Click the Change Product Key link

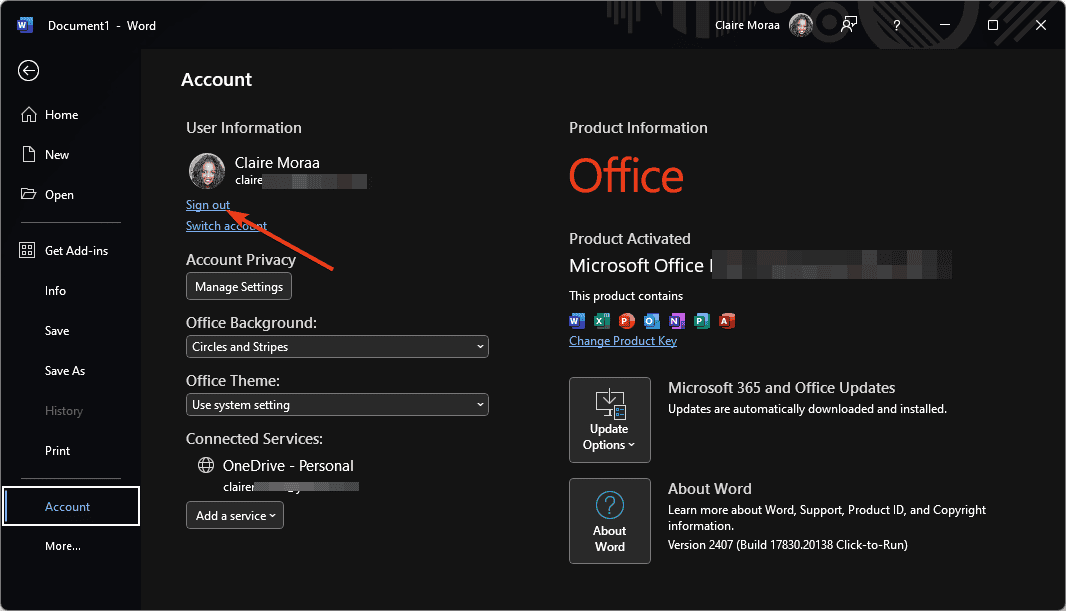point(623,341)
